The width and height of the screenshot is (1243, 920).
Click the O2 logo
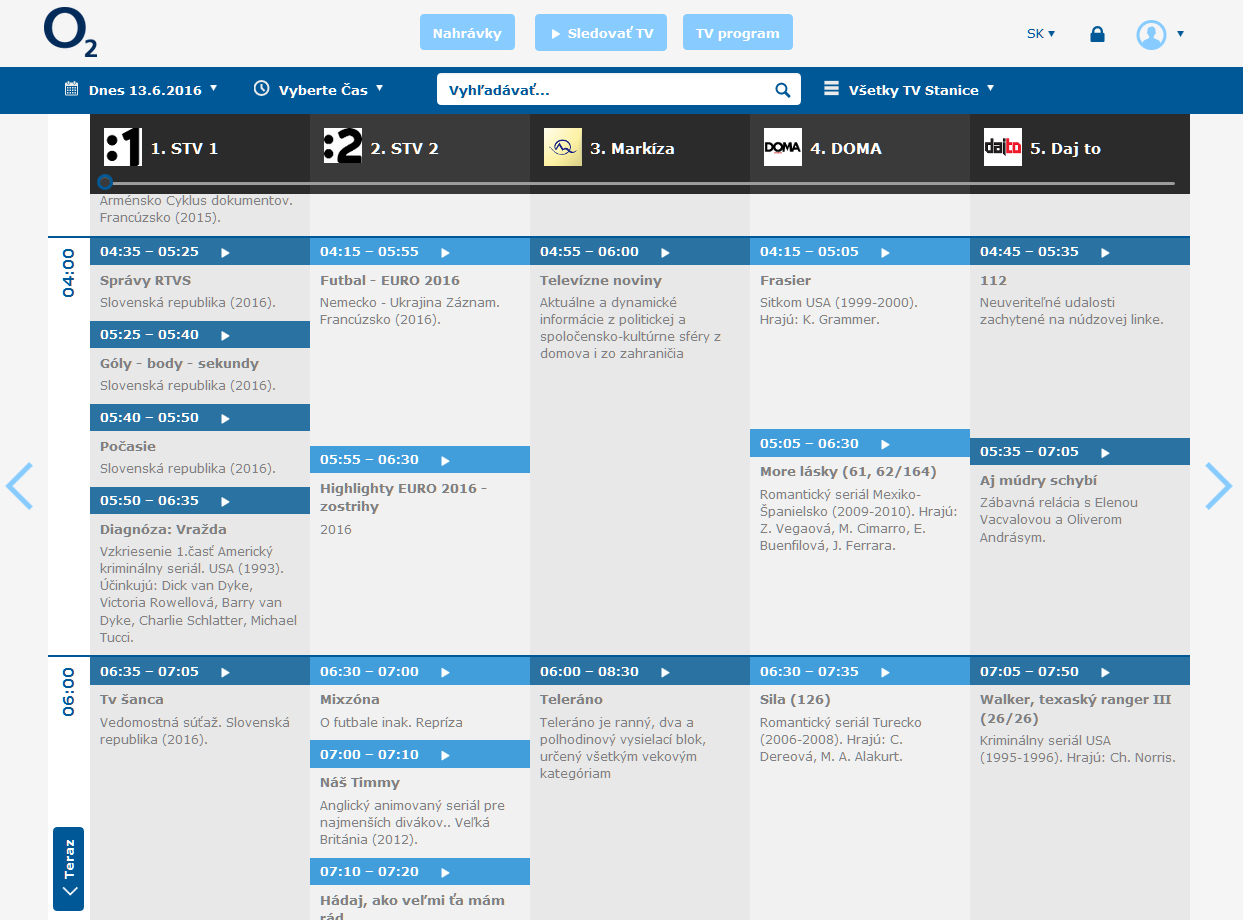[x=70, y=34]
